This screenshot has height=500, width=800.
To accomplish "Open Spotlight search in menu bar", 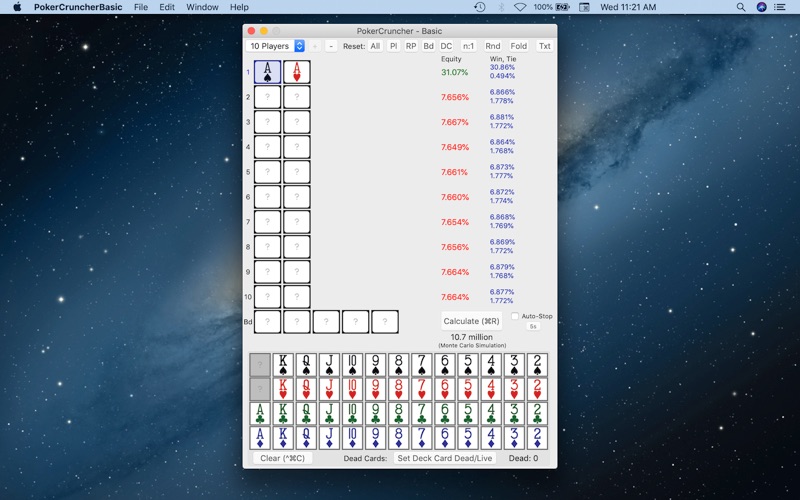I will [x=741, y=7].
